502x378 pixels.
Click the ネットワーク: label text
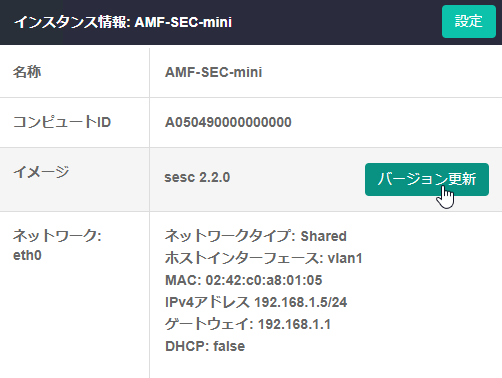(57, 236)
